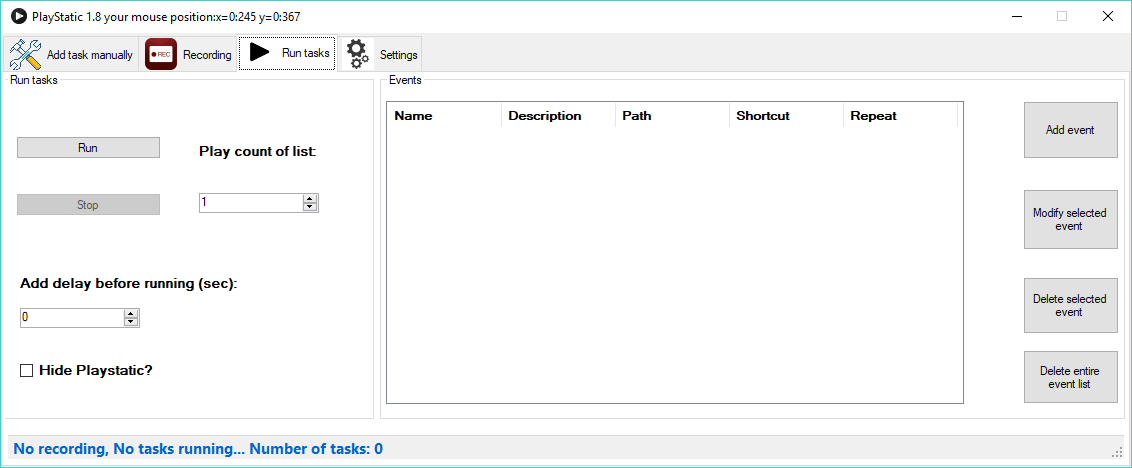Click the wrench and screwdriver tools icon
The width and height of the screenshot is (1132, 468).
pyautogui.click(x=25, y=54)
